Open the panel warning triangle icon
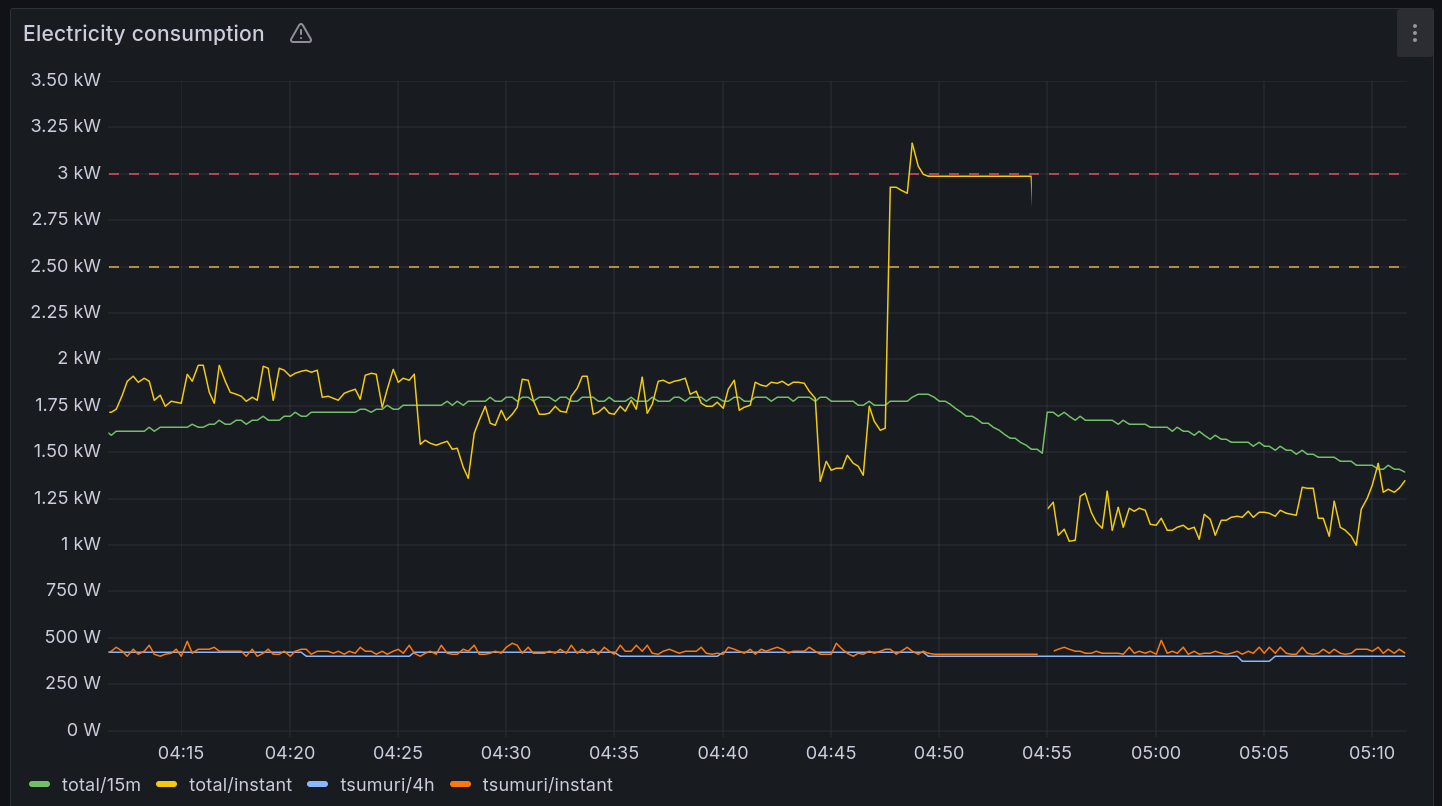 301,34
